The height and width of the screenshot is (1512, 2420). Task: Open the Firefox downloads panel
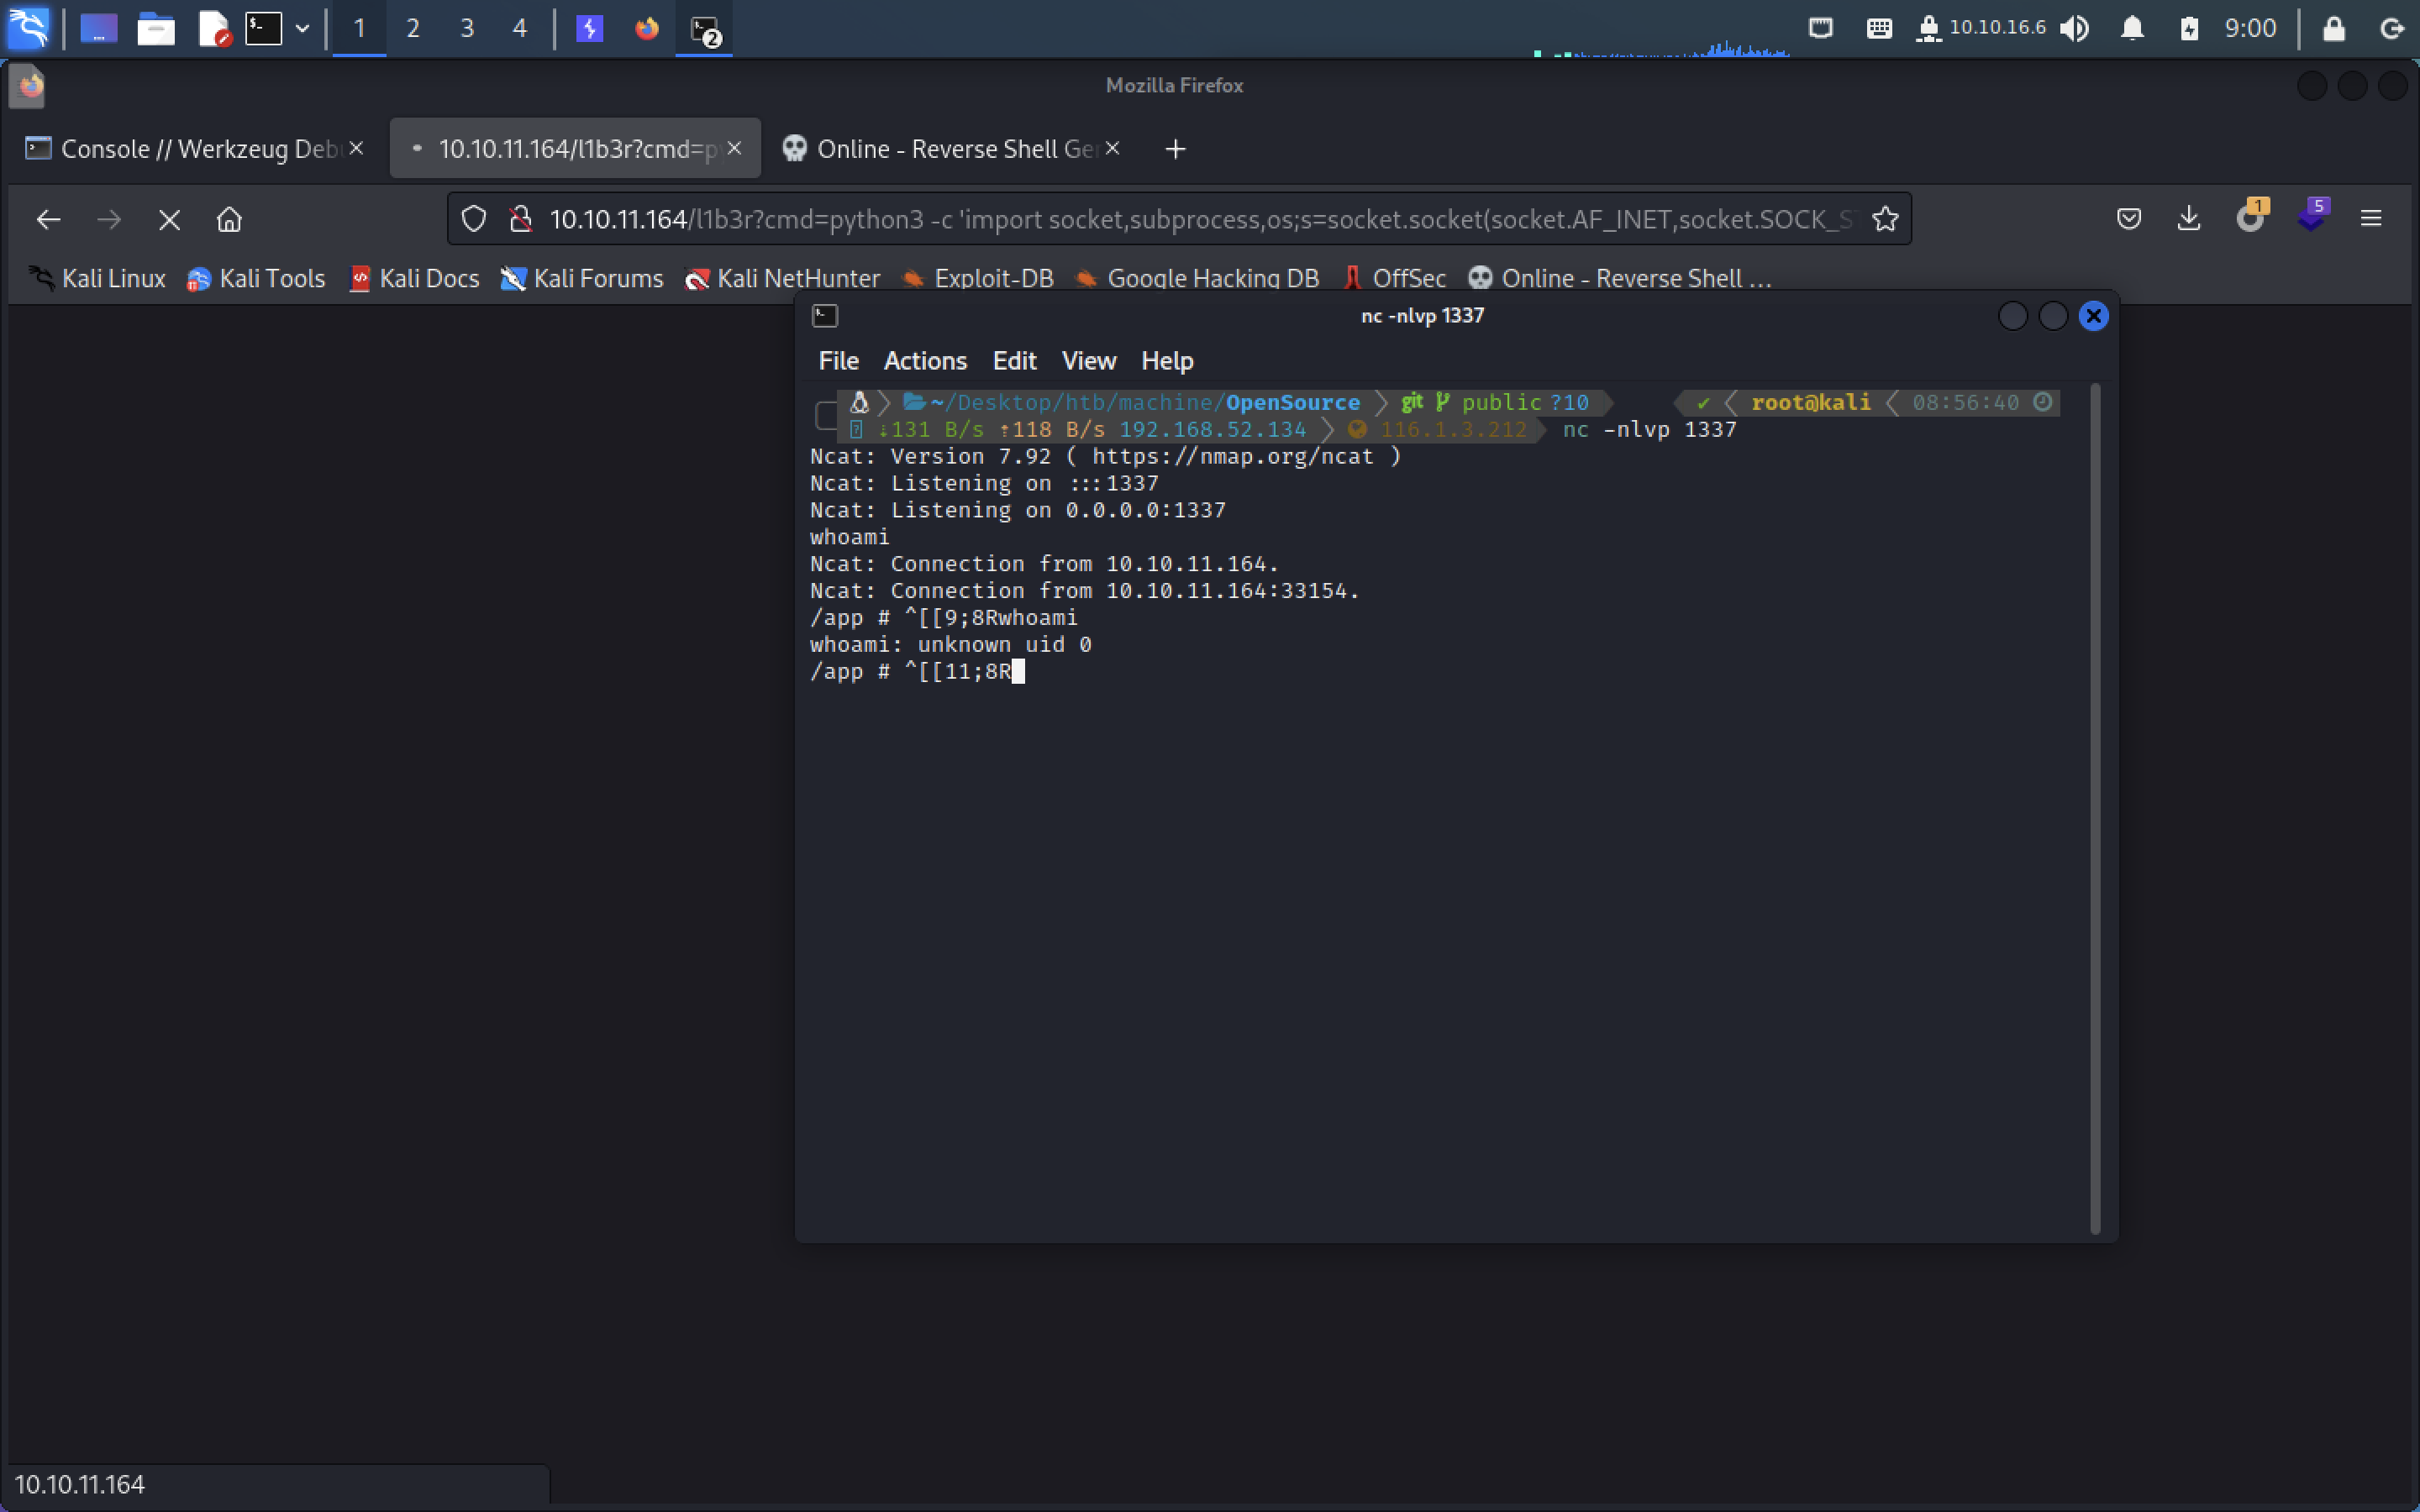click(2189, 219)
